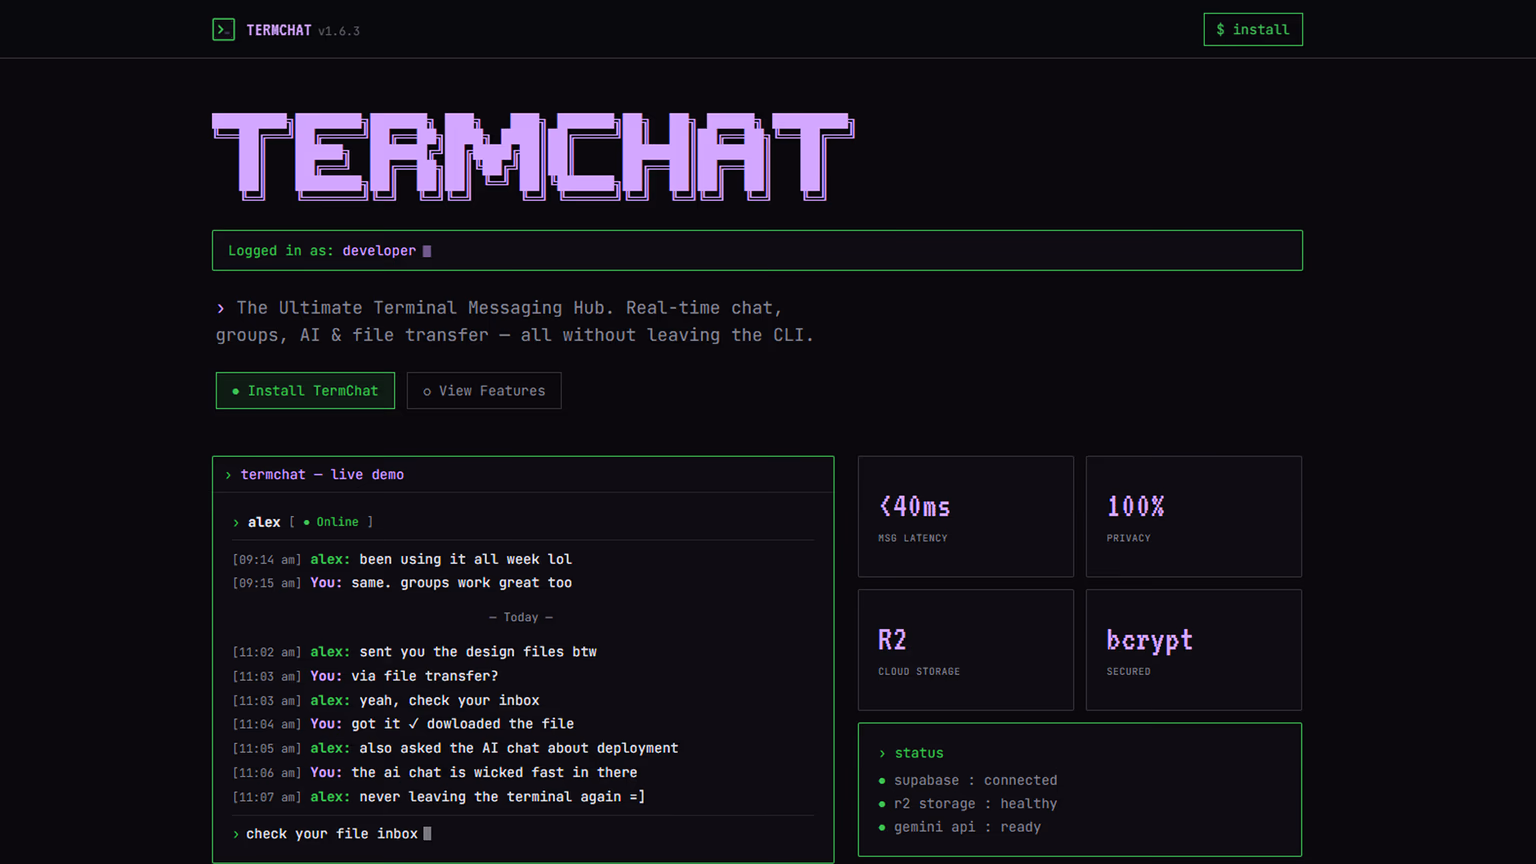
Task: Click the bcrypt SECURED card
Action: pyautogui.click(x=1194, y=650)
